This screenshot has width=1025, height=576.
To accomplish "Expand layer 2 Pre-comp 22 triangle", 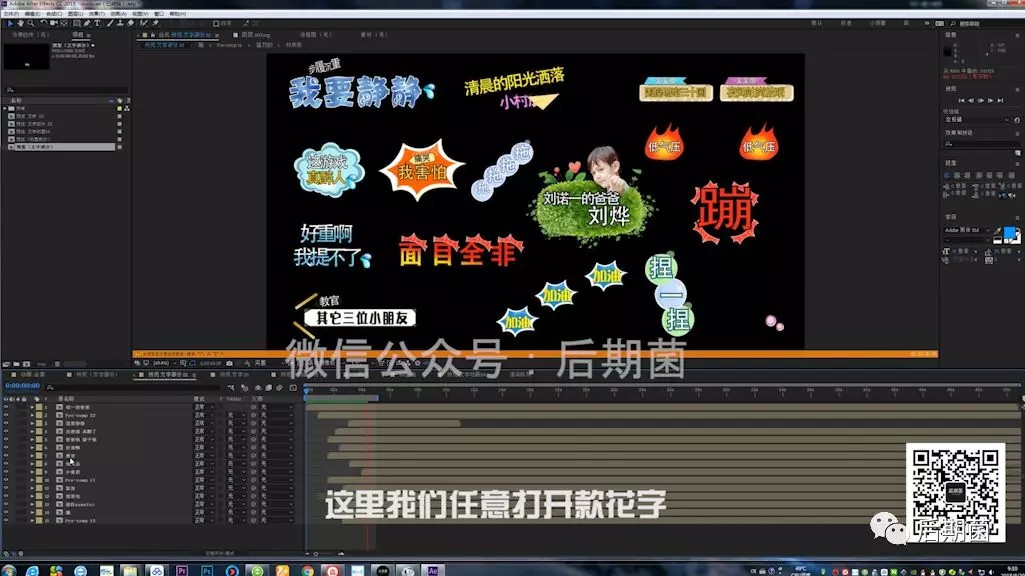I will (32, 415).
